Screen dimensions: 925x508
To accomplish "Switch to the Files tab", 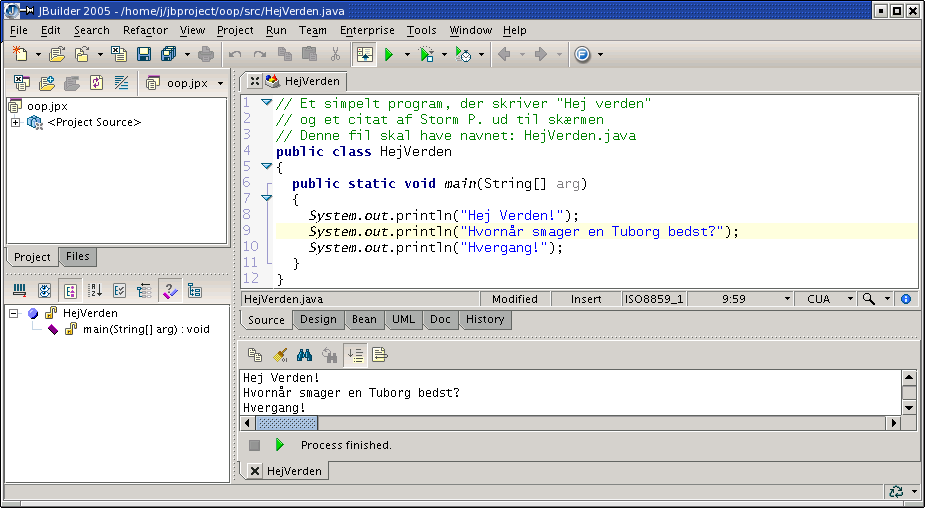I will pos(78,257).
